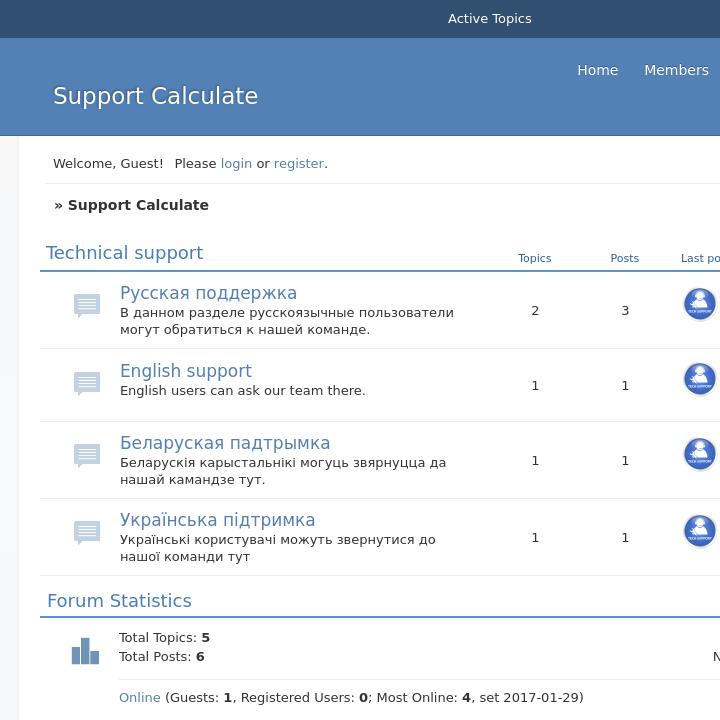The height and width of the screenshot is (720, 720).
Task: Click the login link
Action: click(x=236, y=164)
